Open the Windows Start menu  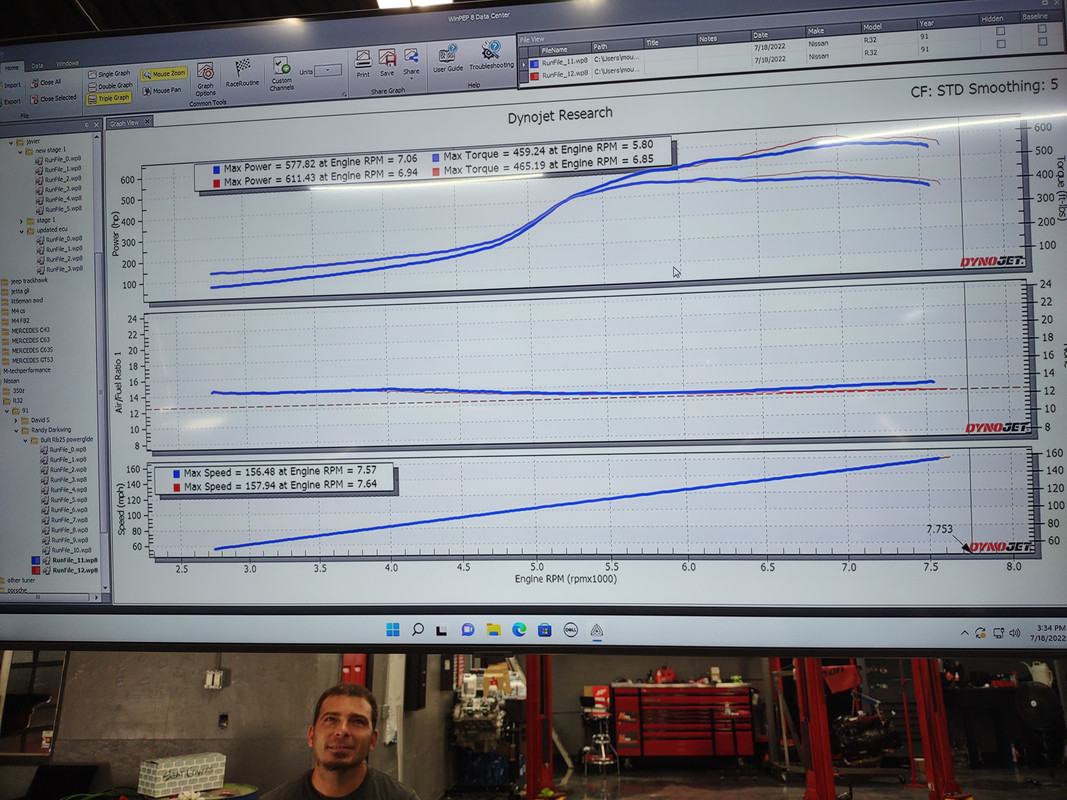(393, 630)
